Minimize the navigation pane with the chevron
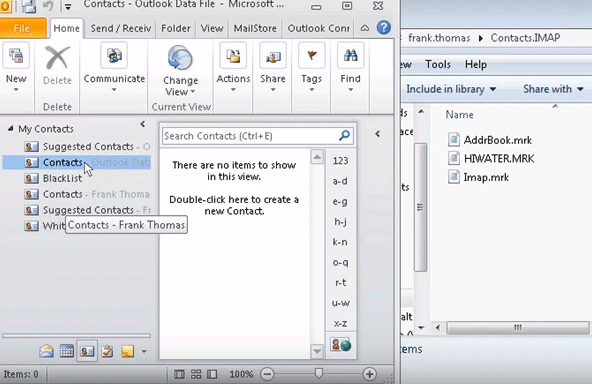This screenshot has height=384, width=592. pos(143,124)
